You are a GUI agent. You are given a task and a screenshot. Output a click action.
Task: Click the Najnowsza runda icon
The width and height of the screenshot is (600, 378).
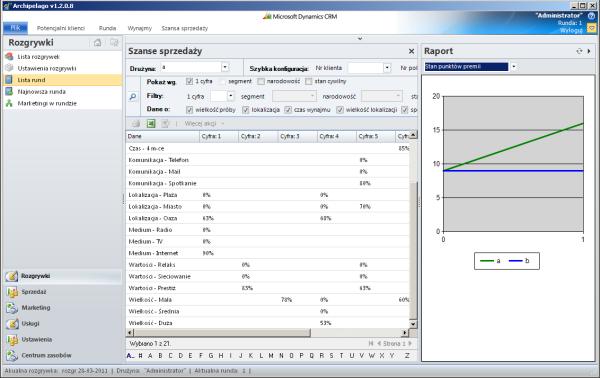point(9,91)
